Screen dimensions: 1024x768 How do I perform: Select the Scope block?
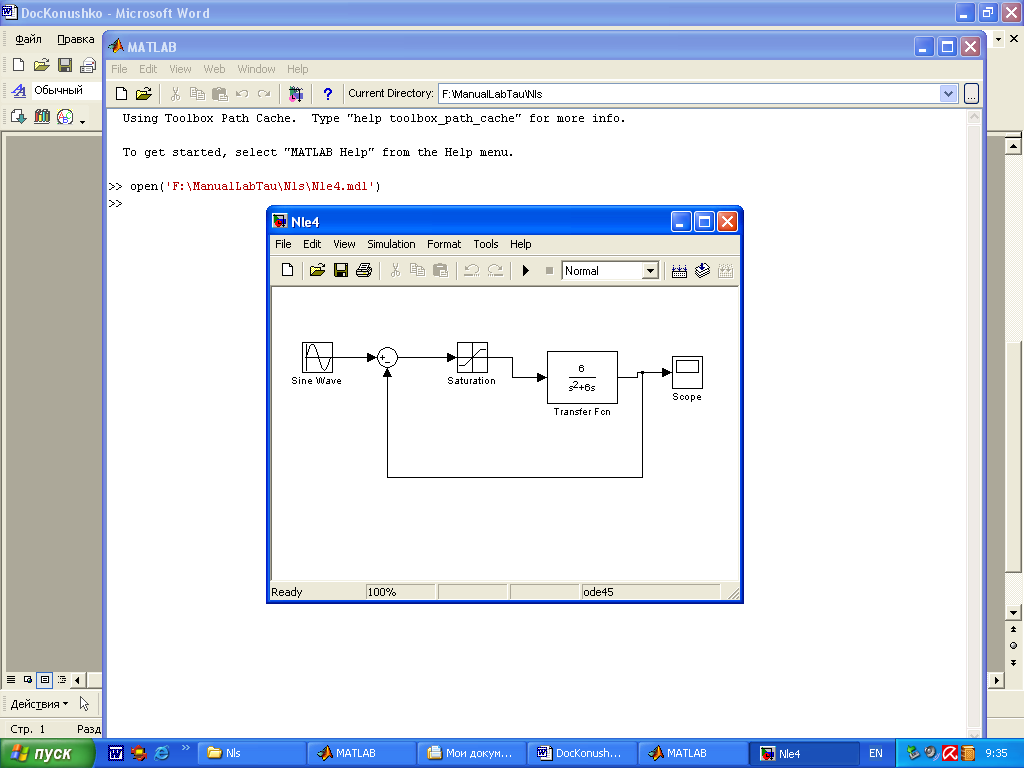point(687,372)
